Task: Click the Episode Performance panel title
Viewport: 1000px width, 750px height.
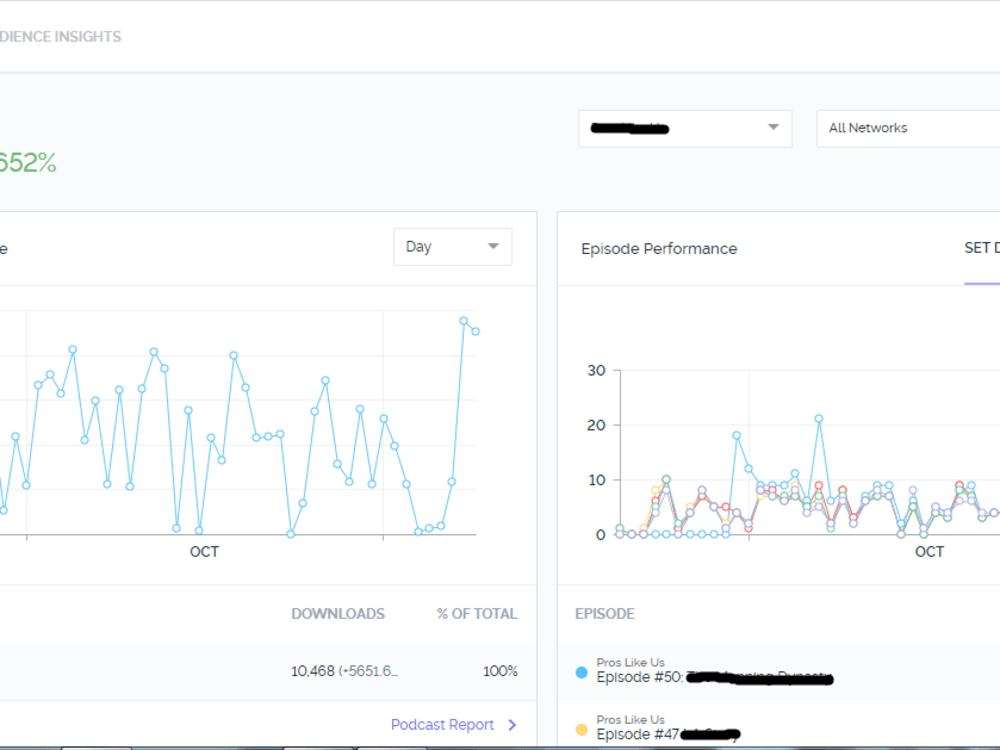Action: point(659,249)
